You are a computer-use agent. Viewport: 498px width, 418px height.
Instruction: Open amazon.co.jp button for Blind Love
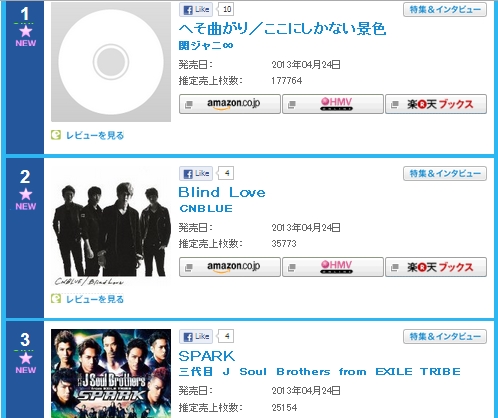(230, 267)
